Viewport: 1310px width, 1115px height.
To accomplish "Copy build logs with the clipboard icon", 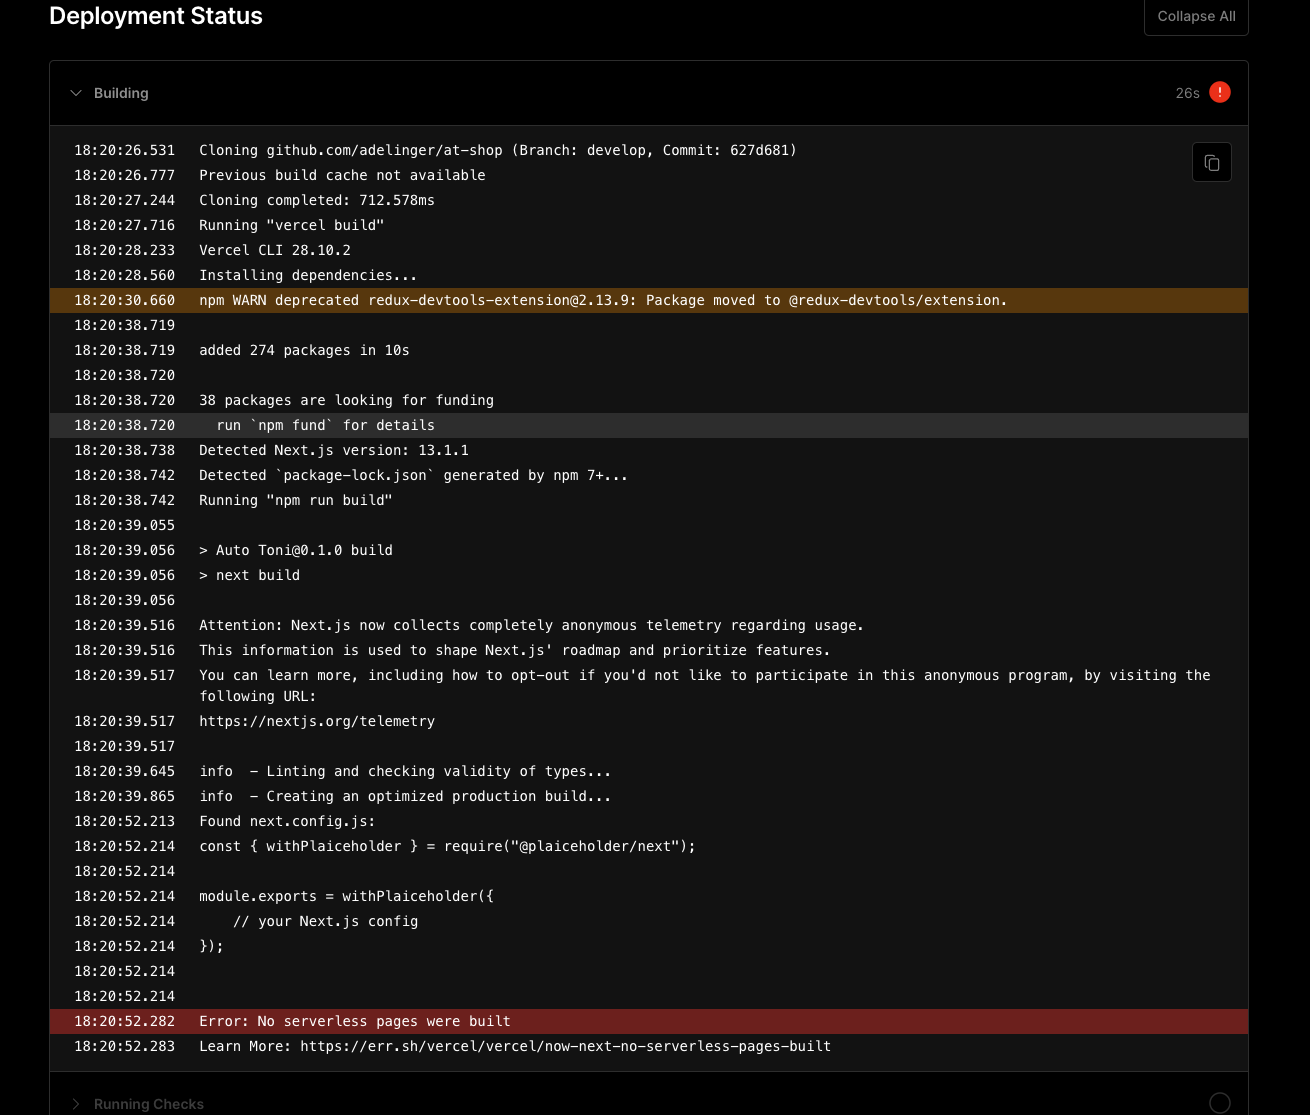I will pyautogui.click(x=1211, y=162).
